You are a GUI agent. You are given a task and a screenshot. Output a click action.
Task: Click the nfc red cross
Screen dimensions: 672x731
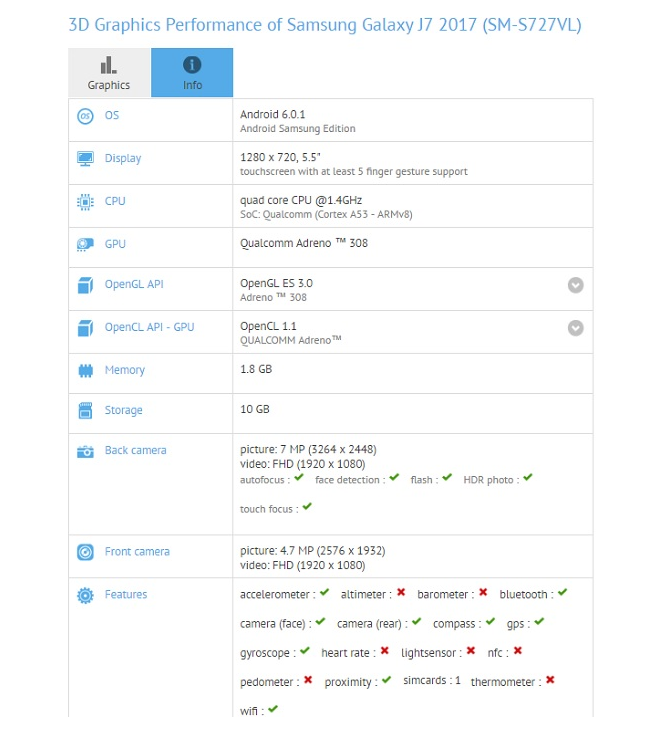pos(518,650)
